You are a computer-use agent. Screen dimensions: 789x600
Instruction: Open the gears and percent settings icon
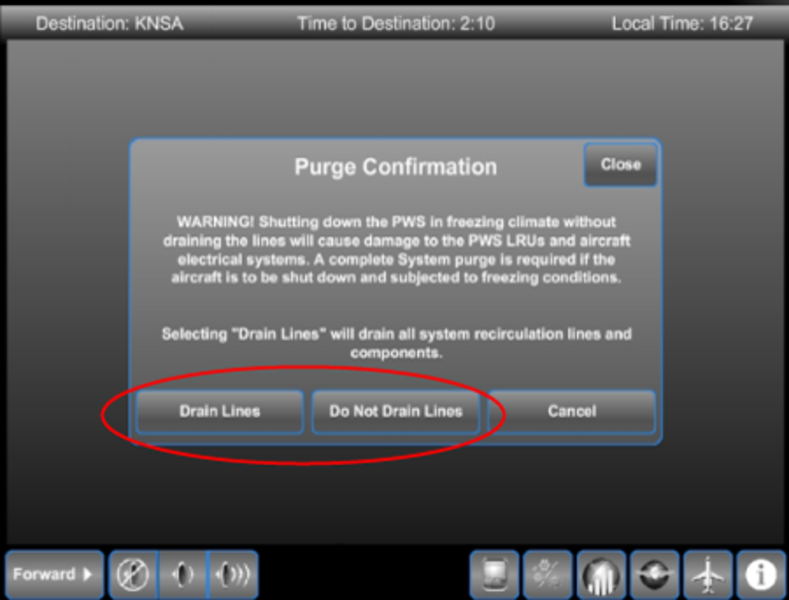tap(547, 574)
